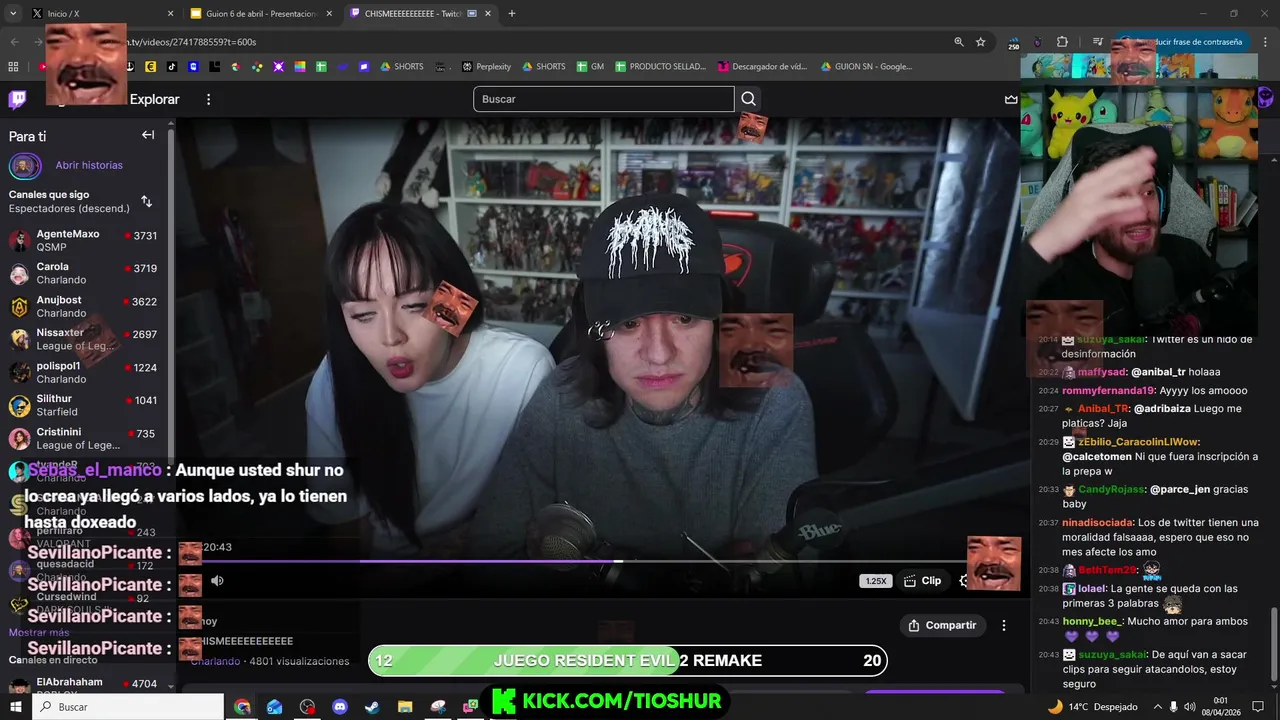Image resolution: width=1280 pixels, height=720 pixels.
Task: Select the CHISMEEEE Twitch tab
Action: point(420,14)
